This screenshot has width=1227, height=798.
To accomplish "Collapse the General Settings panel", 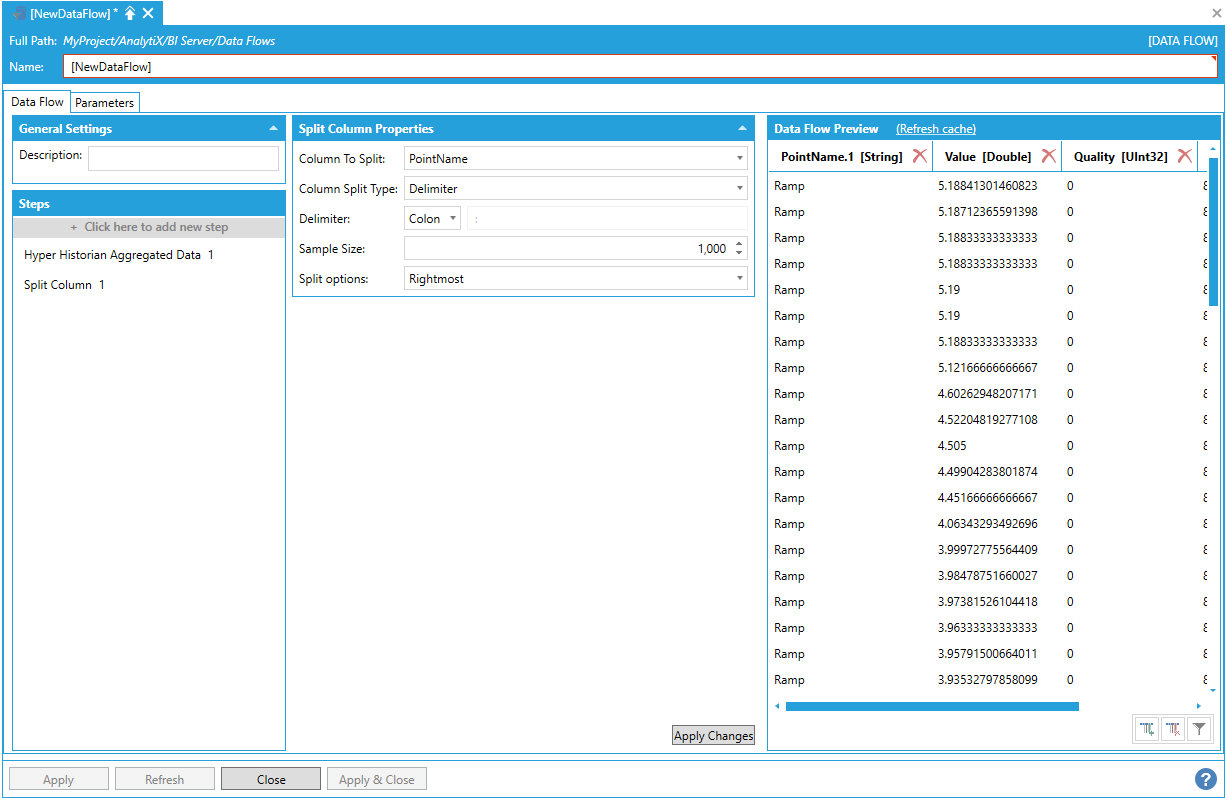I will [x=273, y=129].
